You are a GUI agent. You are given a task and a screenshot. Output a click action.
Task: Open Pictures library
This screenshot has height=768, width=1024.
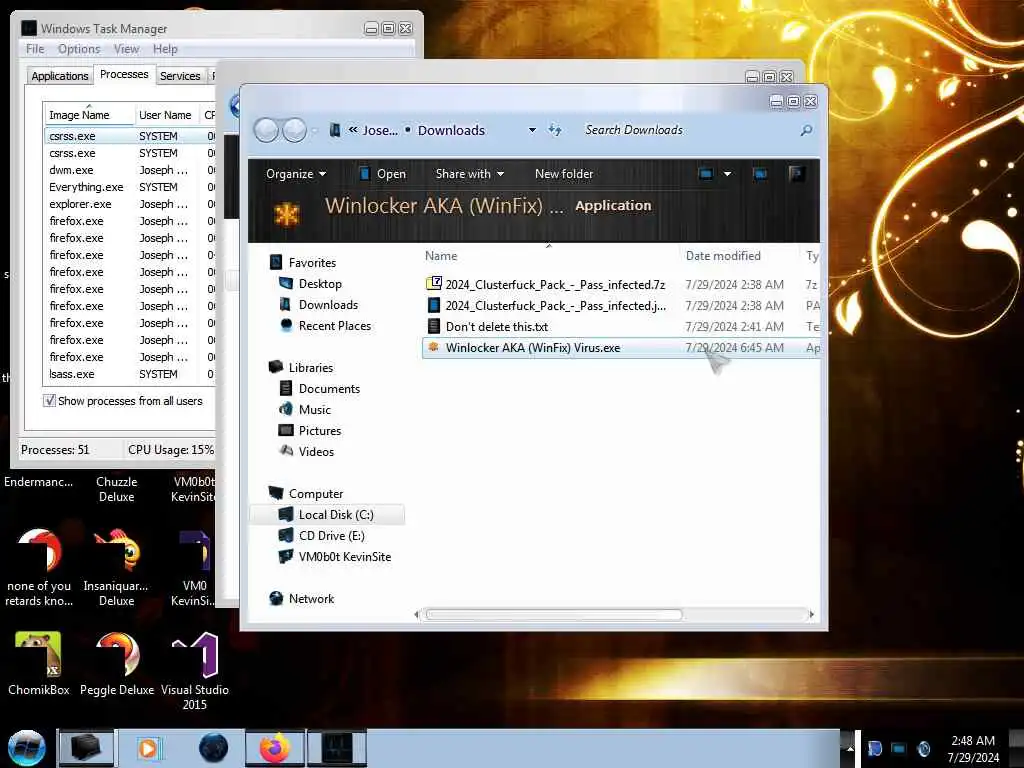[319, 430]
